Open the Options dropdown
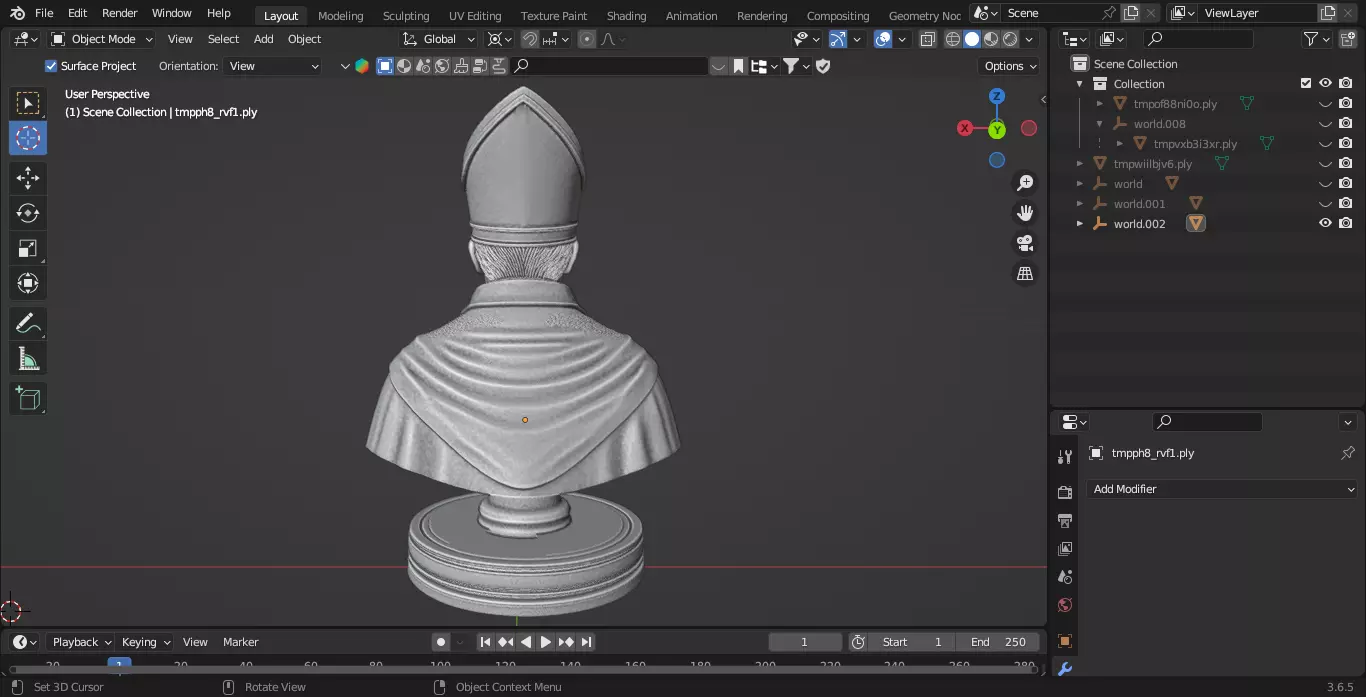Viewport: 1366px width, 697px height. point(1011,66)
